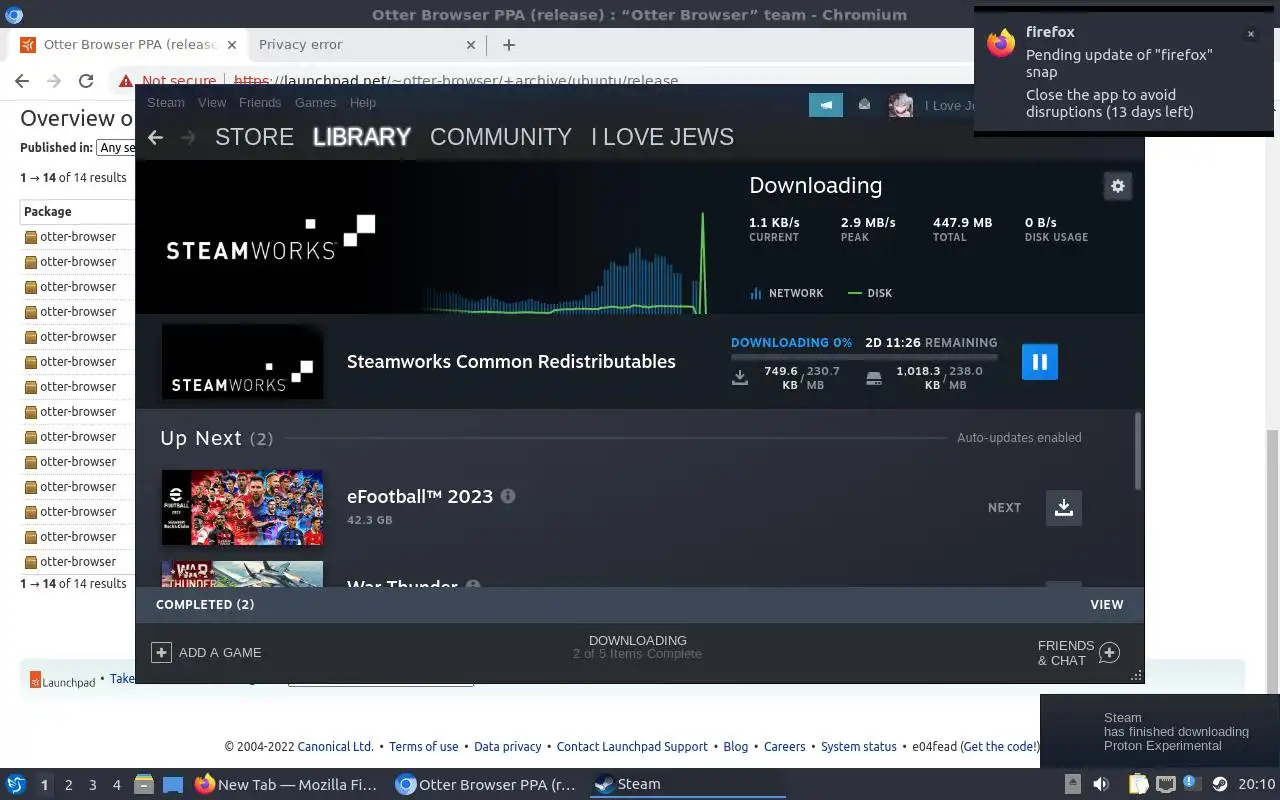Click the Chromium page vertical scrollbar
The height and width of the screenshot is (800, 1280).
point(1273,560)
